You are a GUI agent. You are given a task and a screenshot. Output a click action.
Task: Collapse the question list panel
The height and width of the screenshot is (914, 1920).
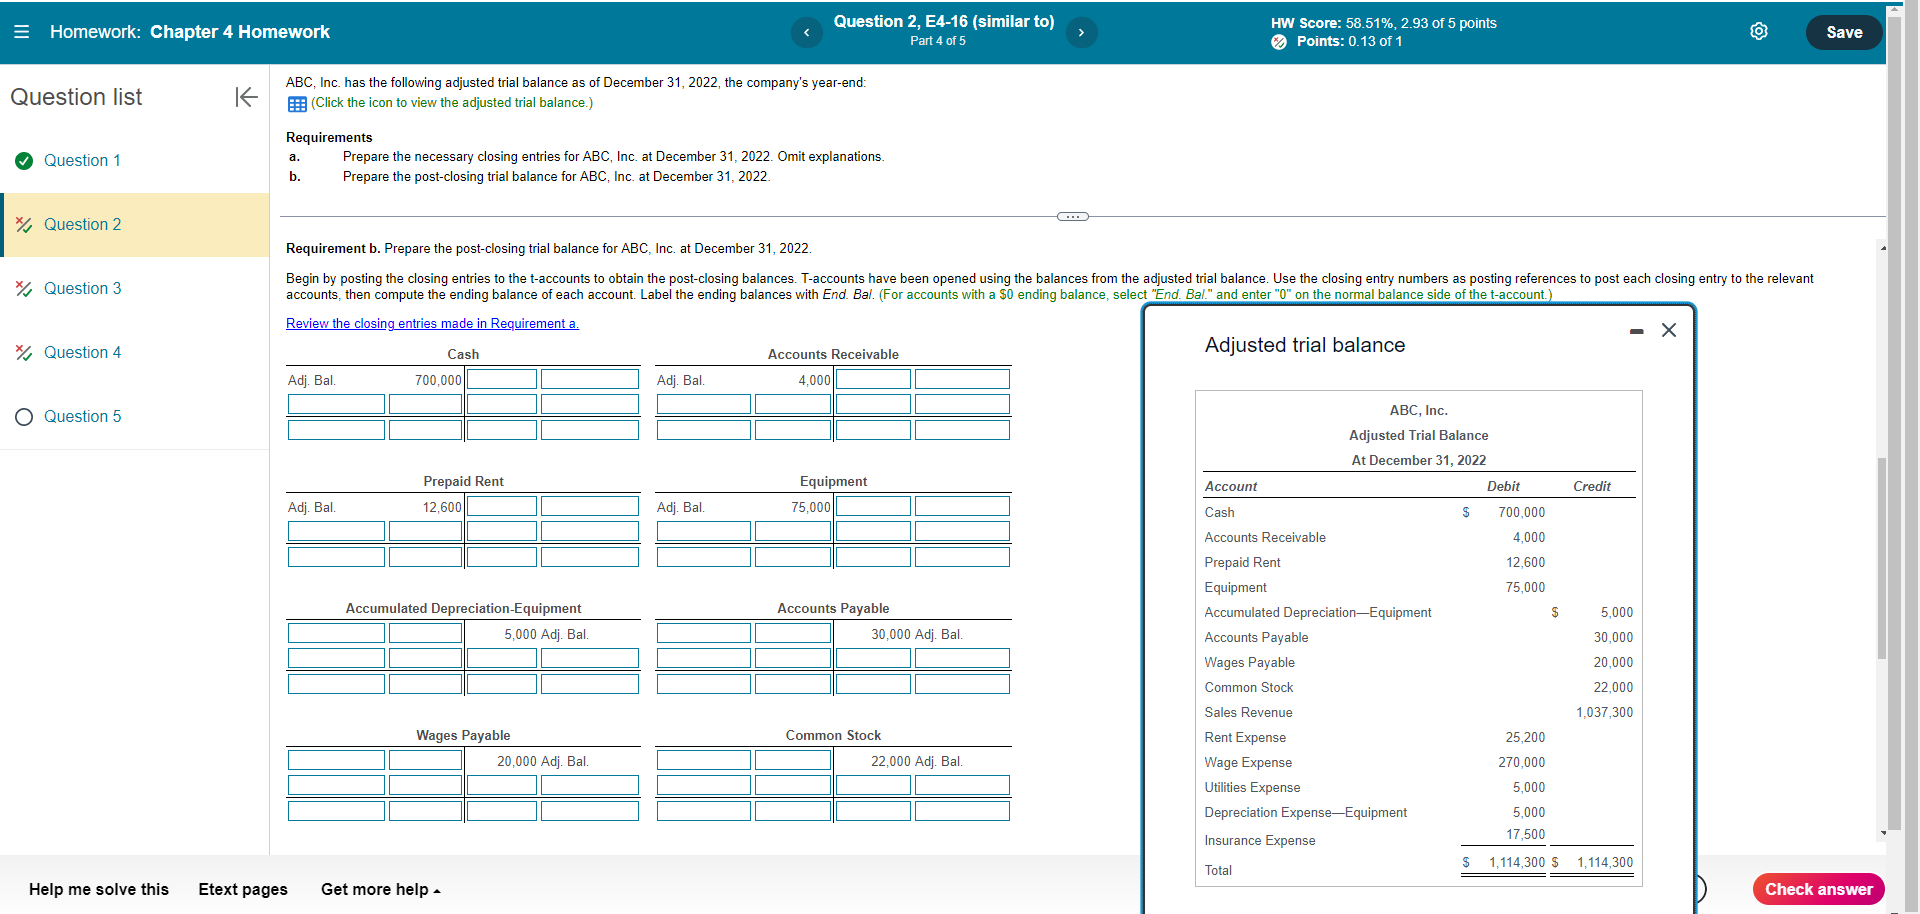[x=246, y=97]
